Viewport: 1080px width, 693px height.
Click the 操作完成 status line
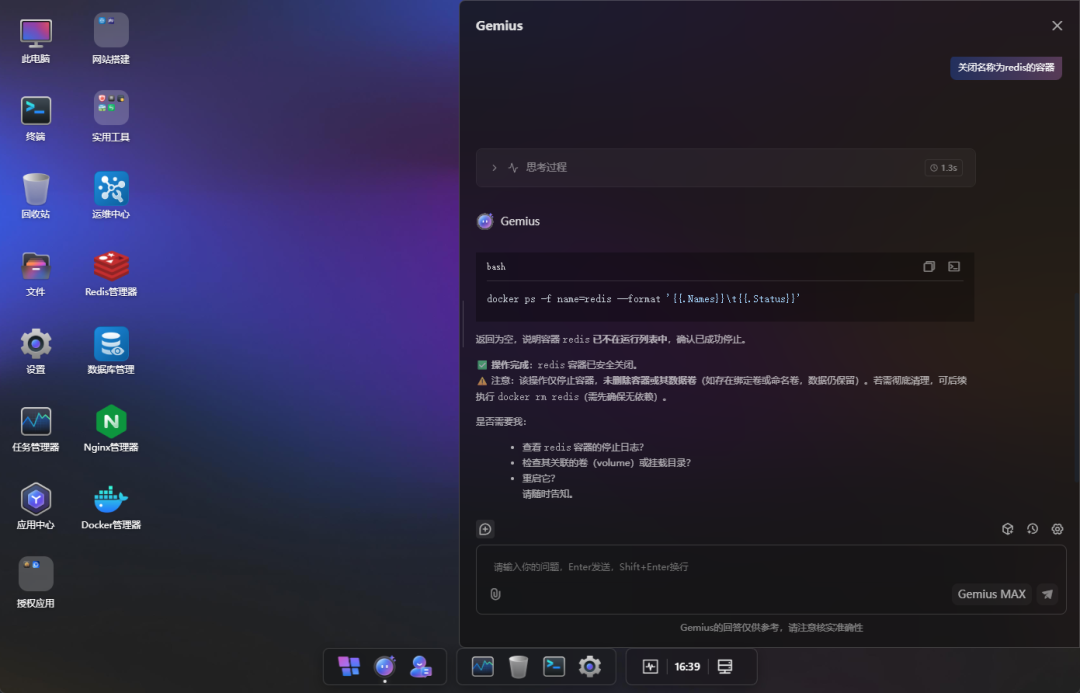click(559, 365)
